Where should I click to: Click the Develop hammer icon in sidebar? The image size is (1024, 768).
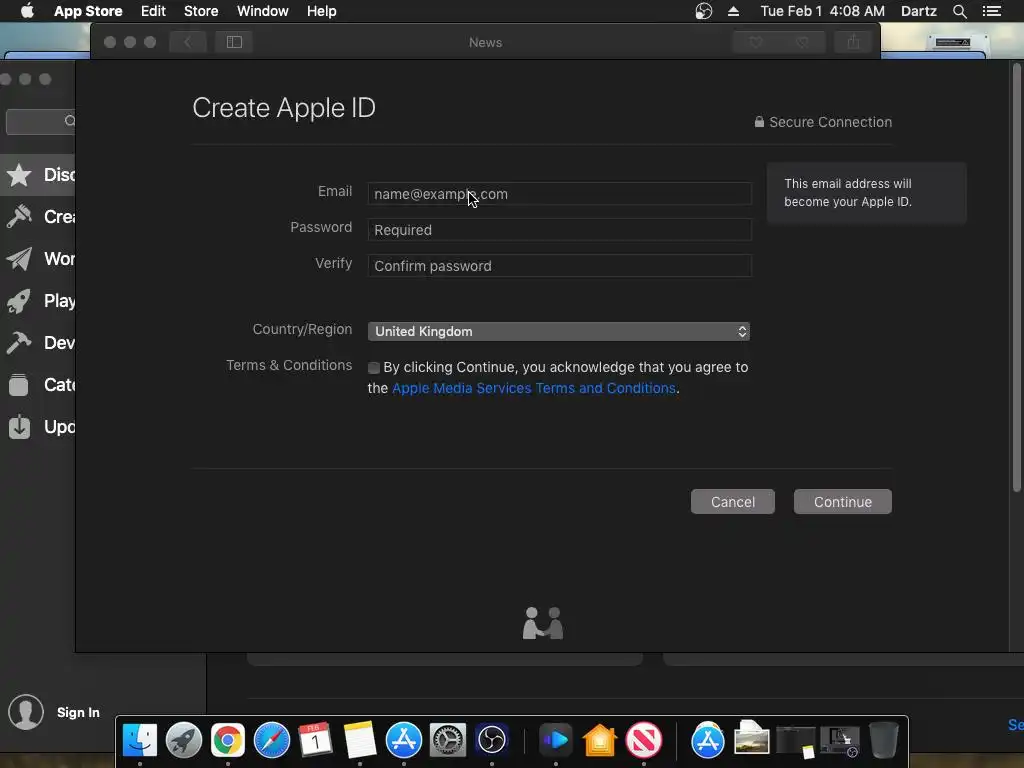tap(19, 343)
